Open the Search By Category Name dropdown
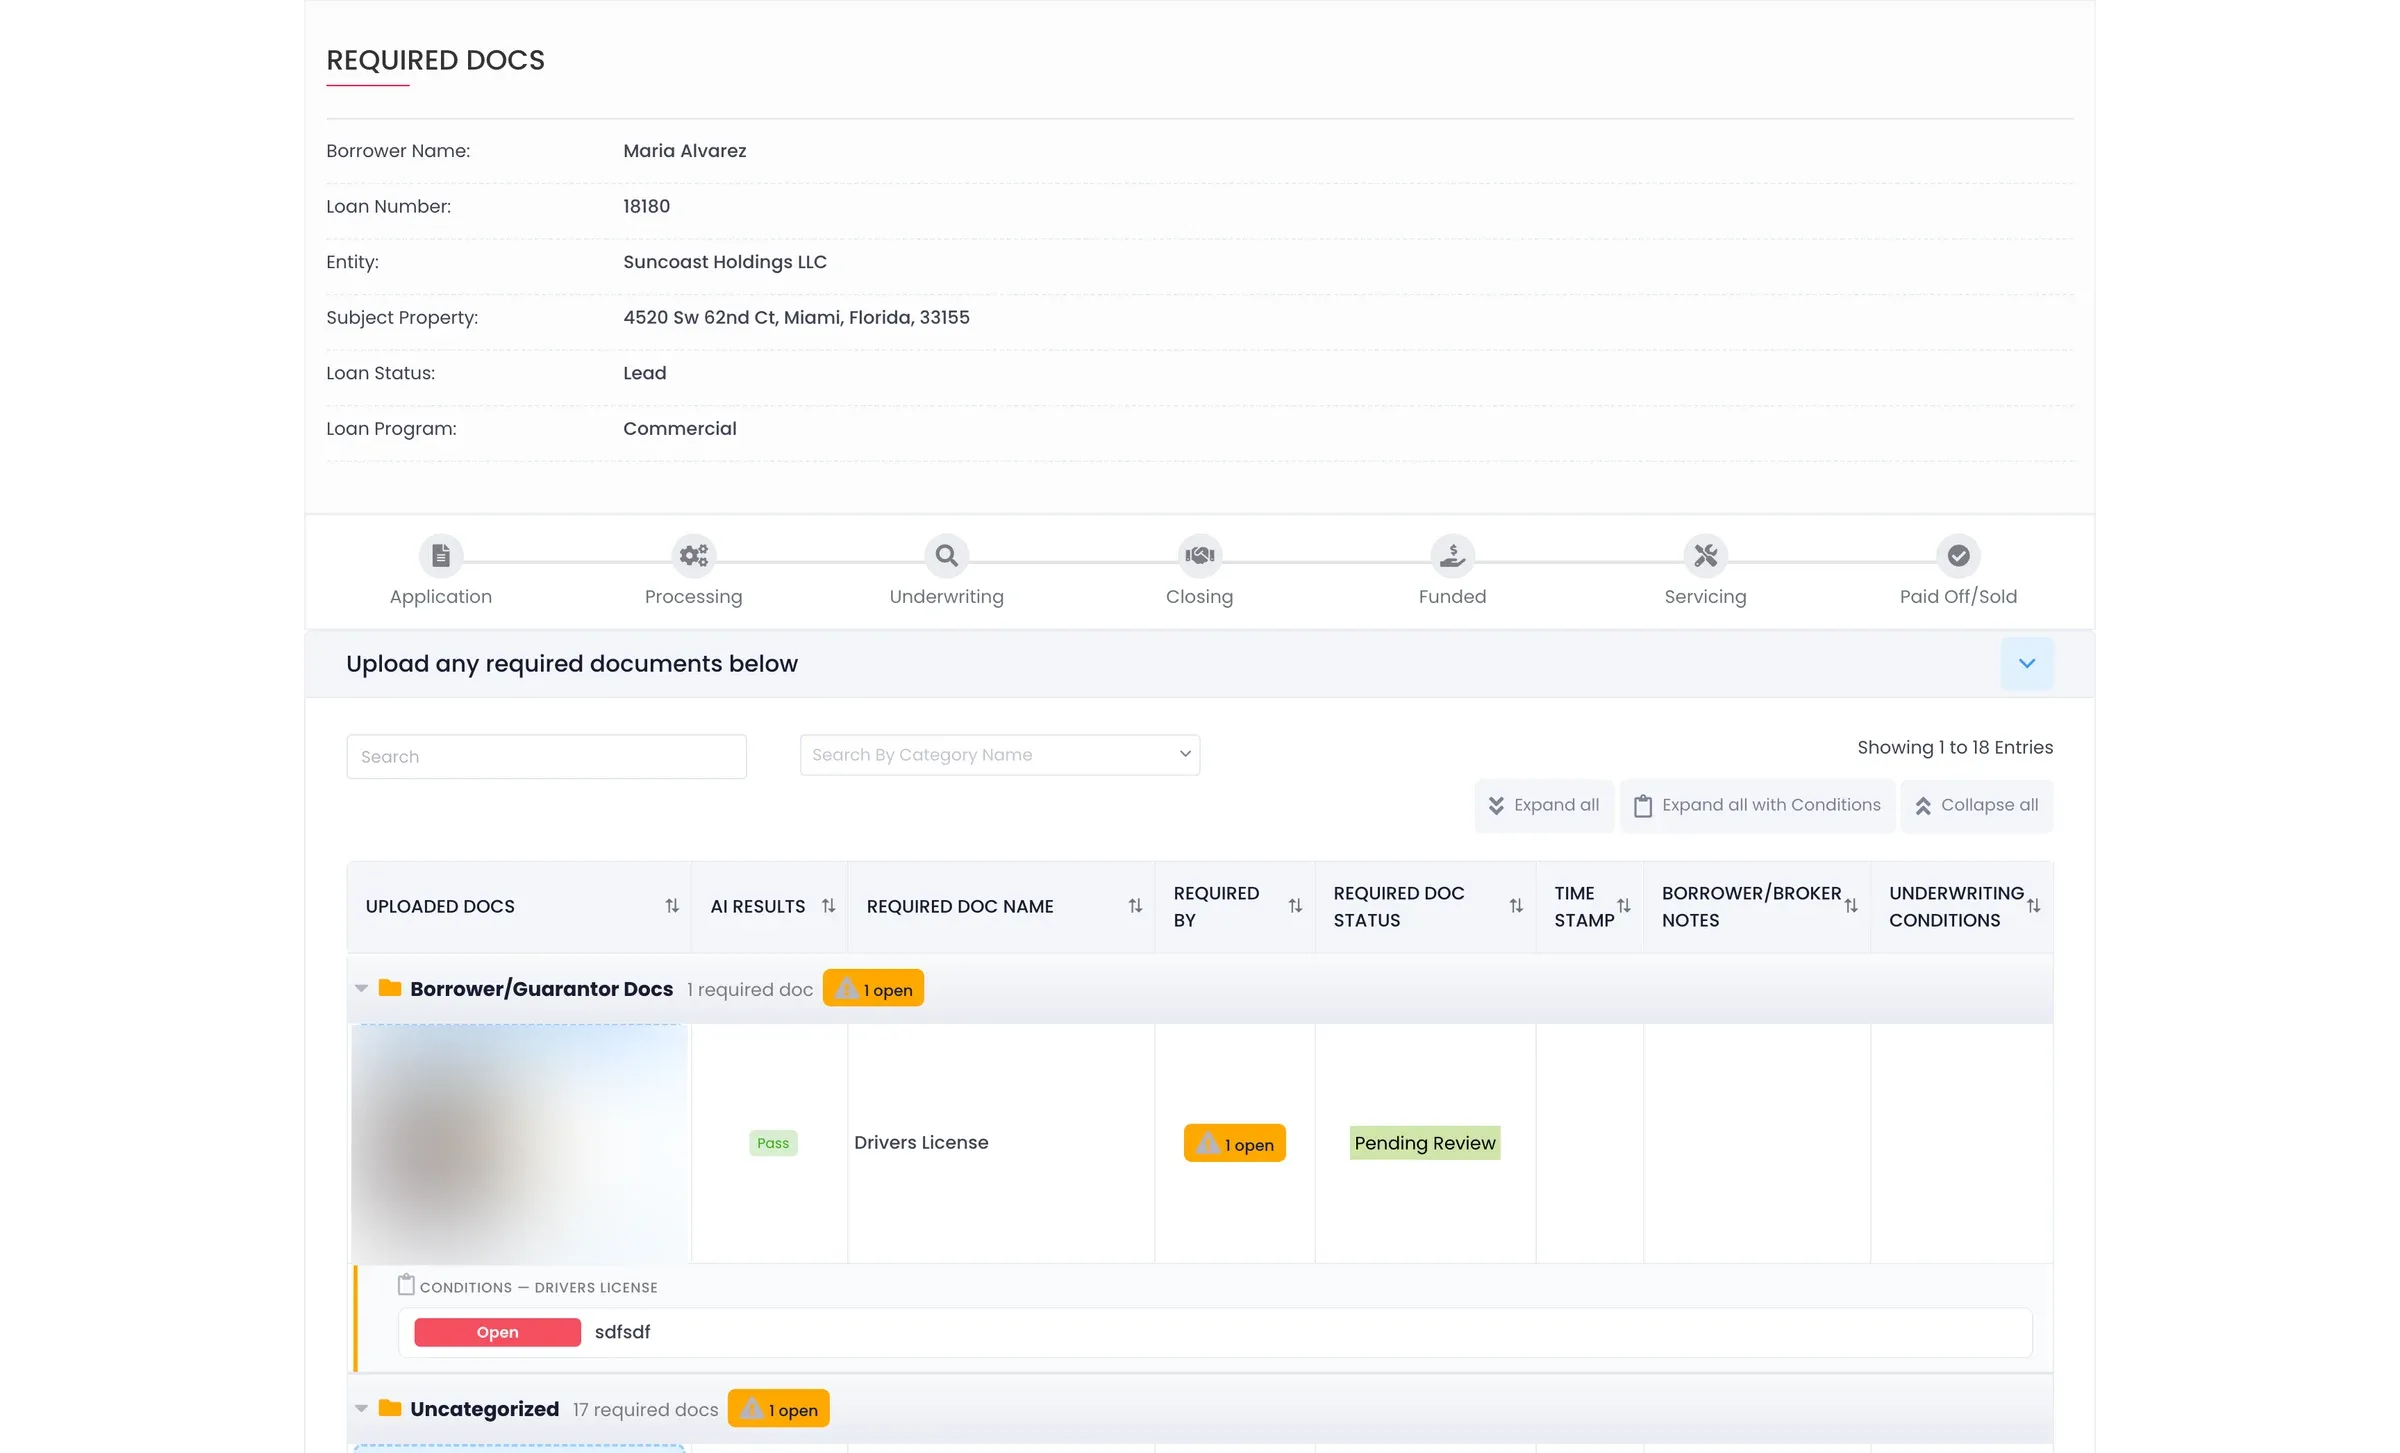 pyautogui.click(x=1000, y=755)
